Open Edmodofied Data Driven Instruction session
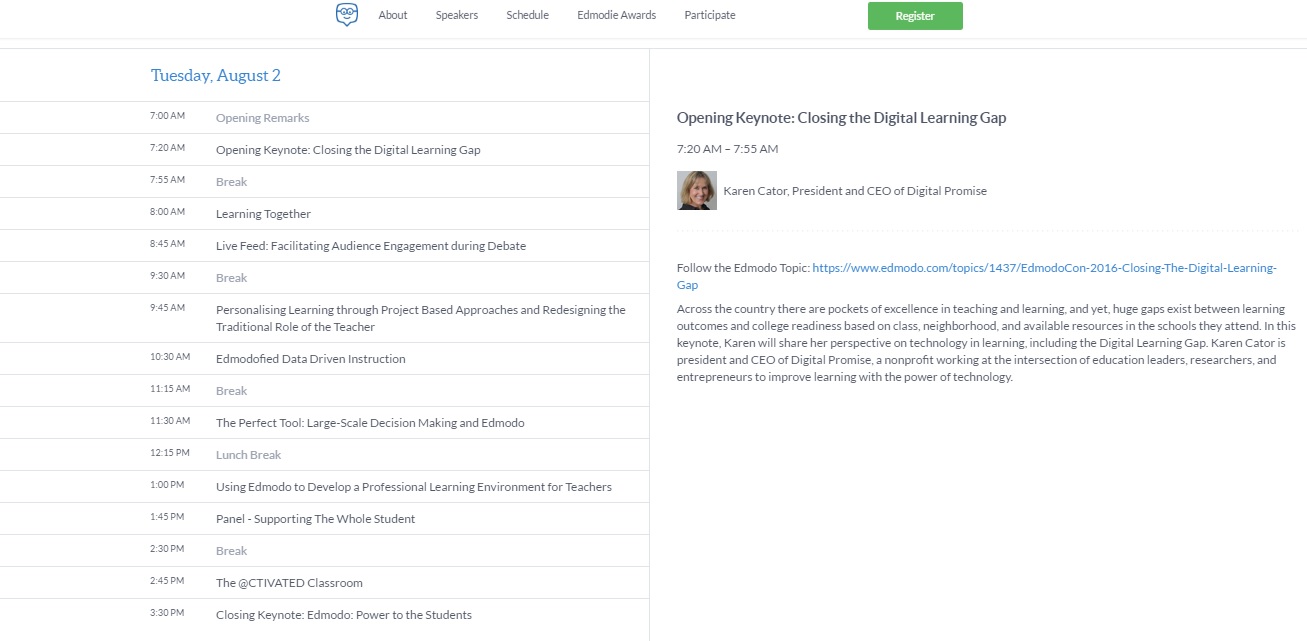 [310, 359]
